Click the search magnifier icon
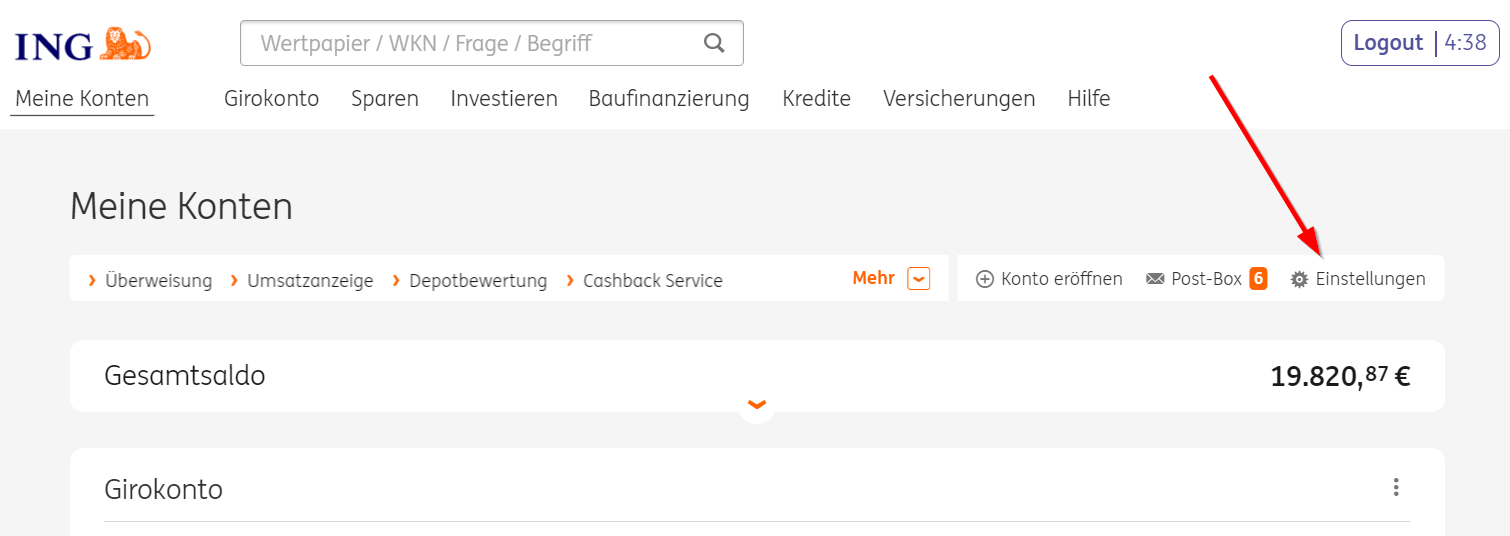1510x536 pixels. coord(714,43)
